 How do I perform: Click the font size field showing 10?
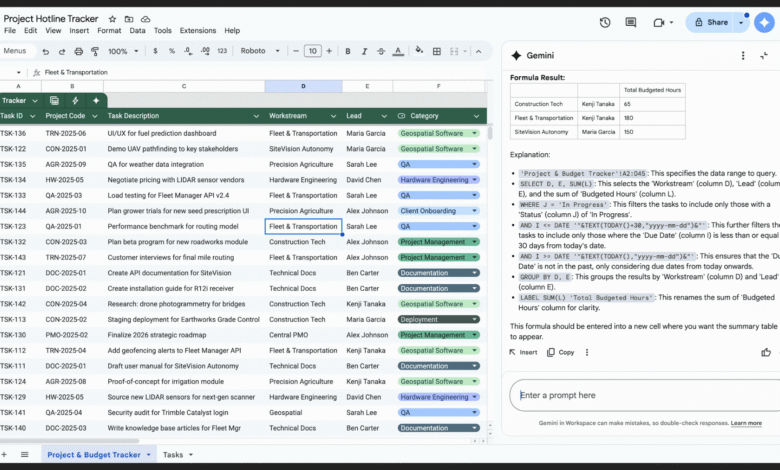[312, 51]
